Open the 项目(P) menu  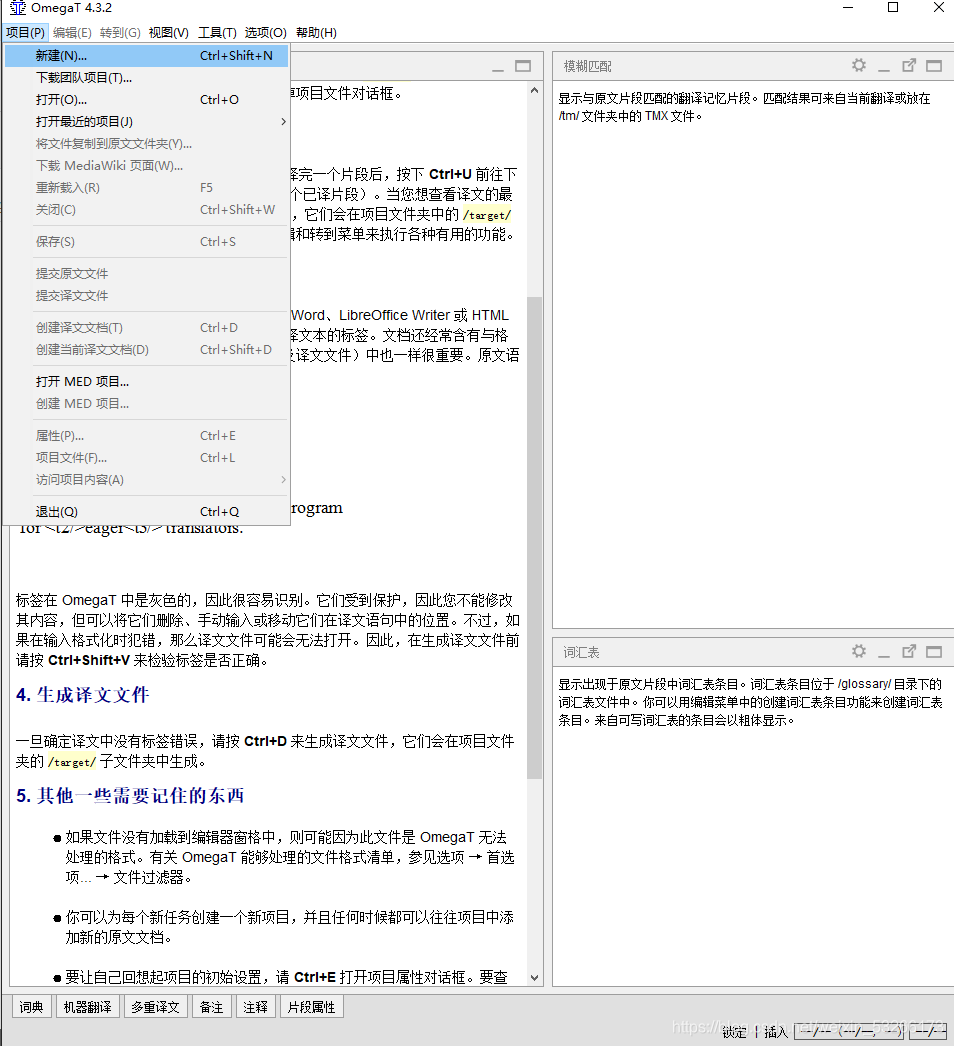pos(25,33)
